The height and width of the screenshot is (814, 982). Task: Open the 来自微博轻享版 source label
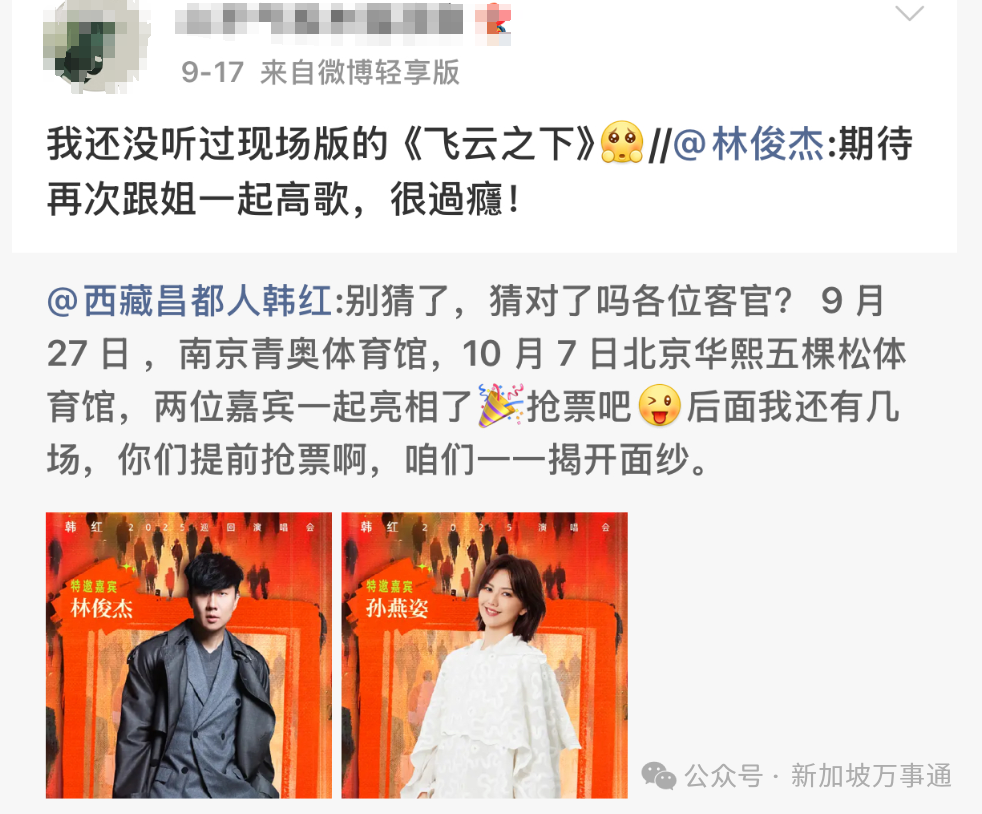[x=359, y=72]
